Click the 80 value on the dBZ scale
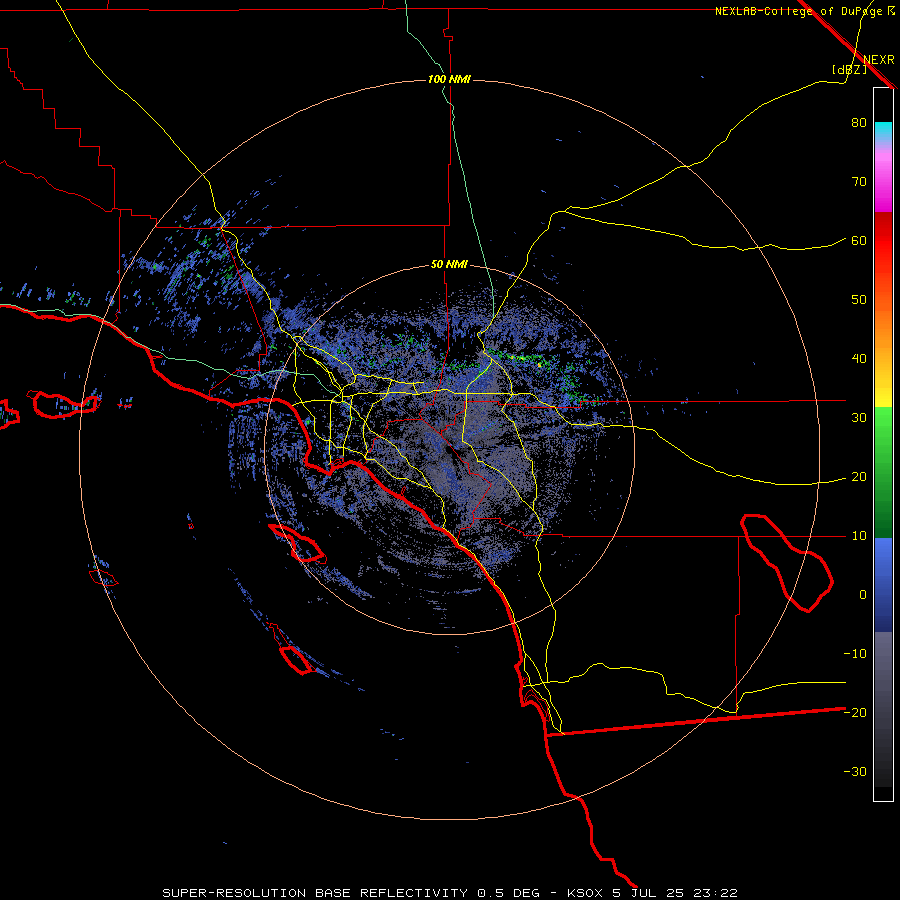Image resolution: width=900 pixels, height=900 pixels. click(859, 123)
